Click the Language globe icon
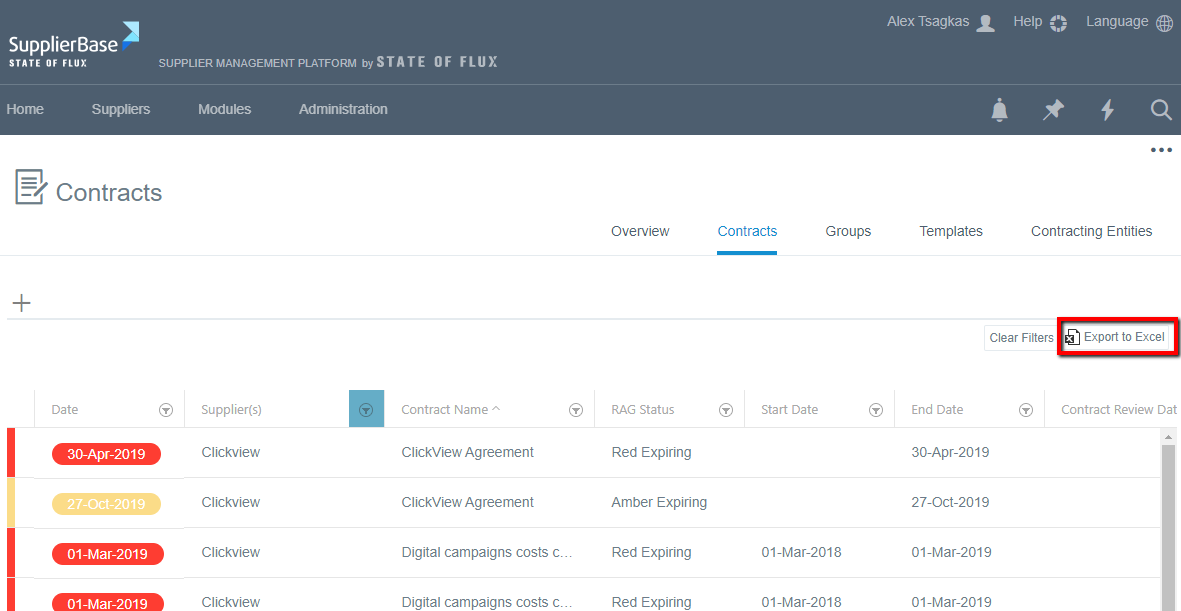The height and width of the screenshot is (611, 1181). click(x=1164, y=23)
